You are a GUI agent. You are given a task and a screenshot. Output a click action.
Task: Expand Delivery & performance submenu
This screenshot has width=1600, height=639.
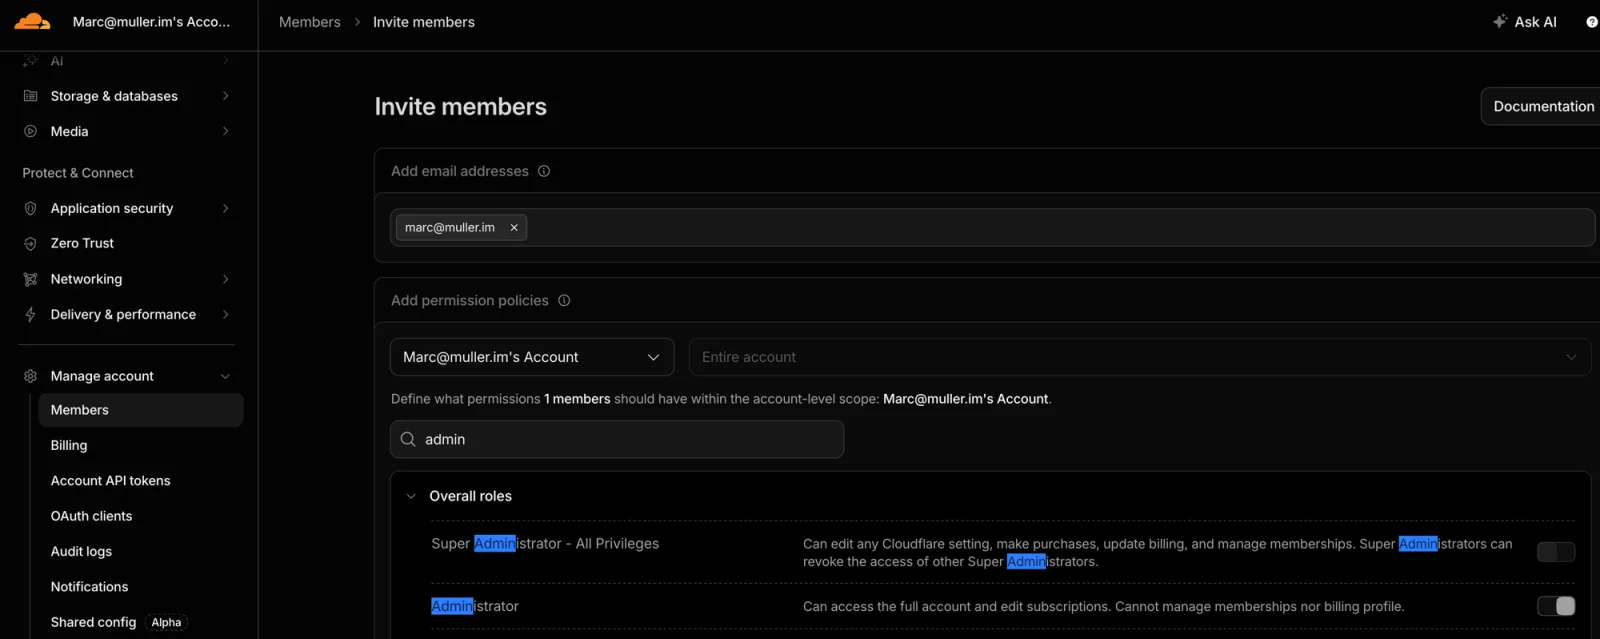point(225,314)
